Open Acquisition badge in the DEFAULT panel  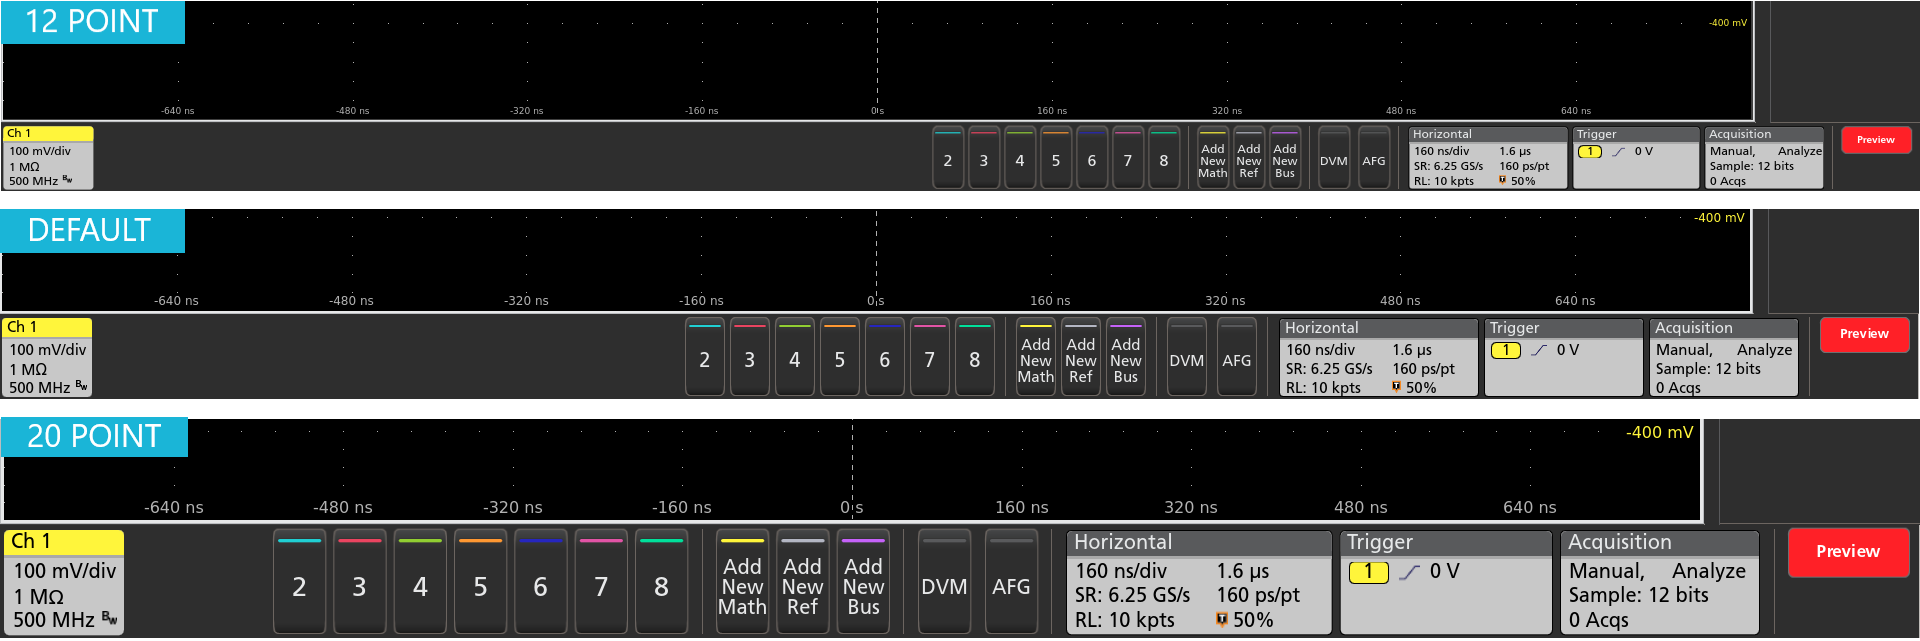point(1724,357)
